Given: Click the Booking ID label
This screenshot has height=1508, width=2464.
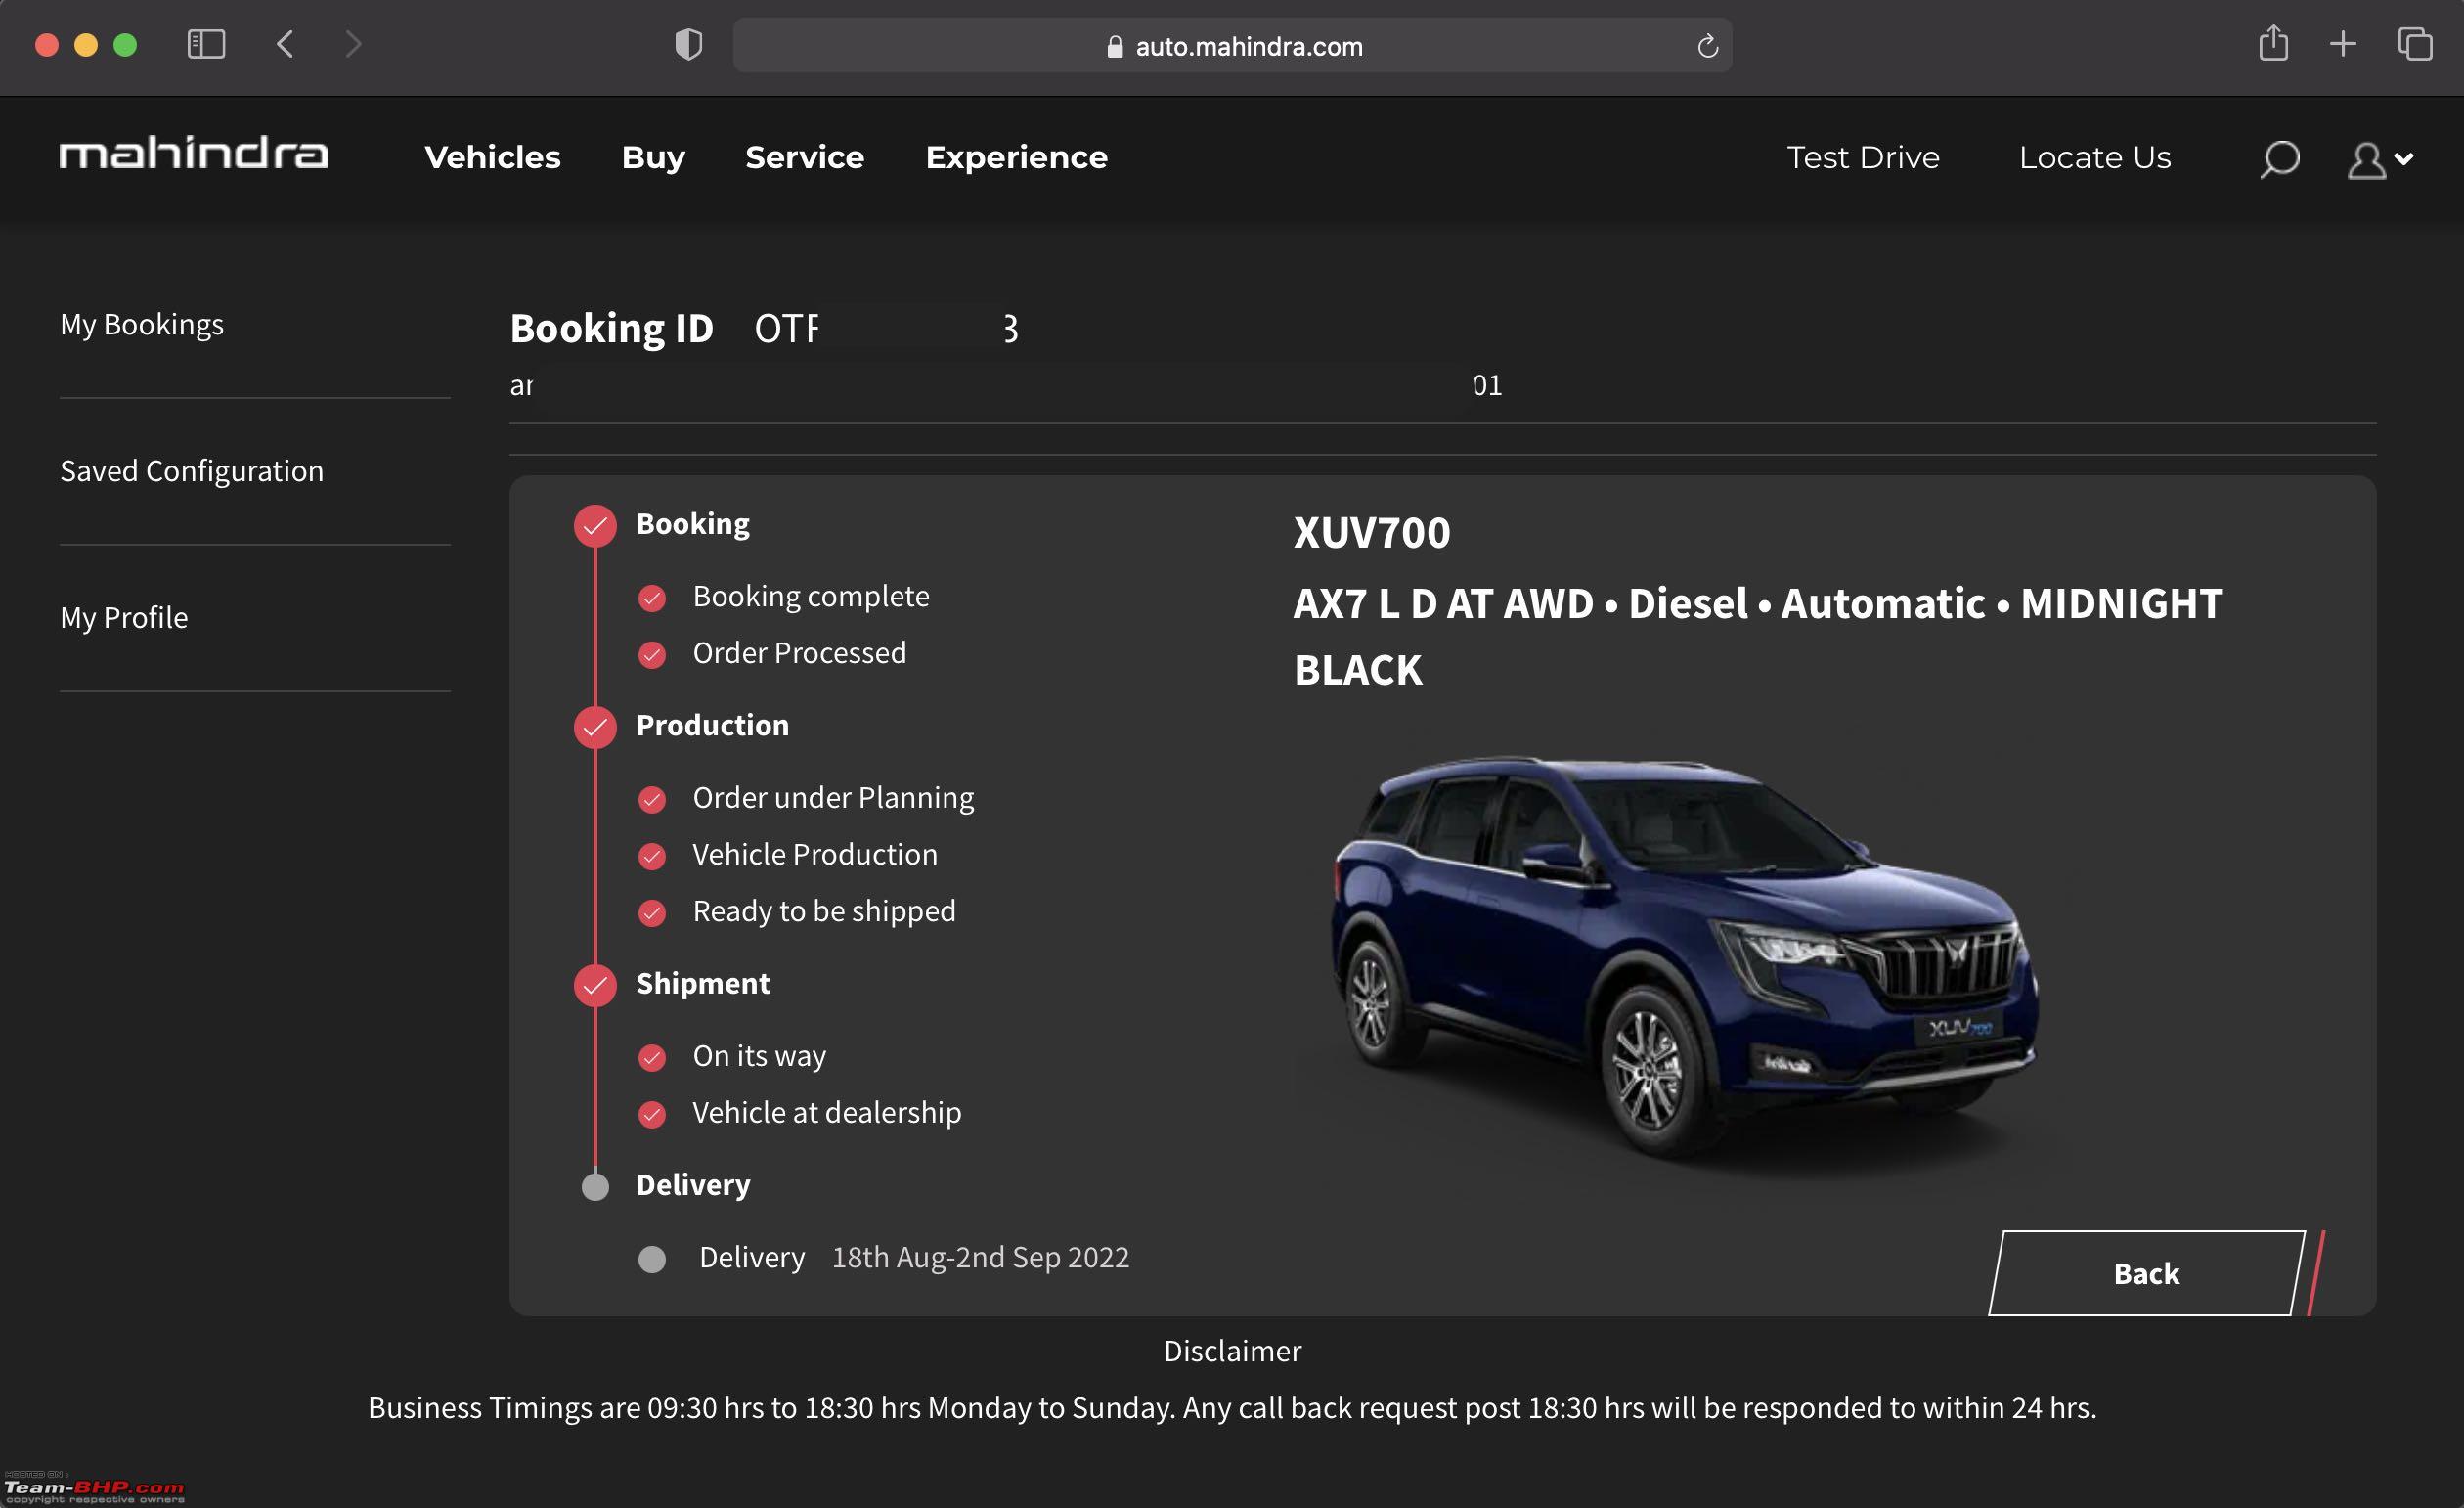Looking at the screenshot, I should (x=612, y=328).
